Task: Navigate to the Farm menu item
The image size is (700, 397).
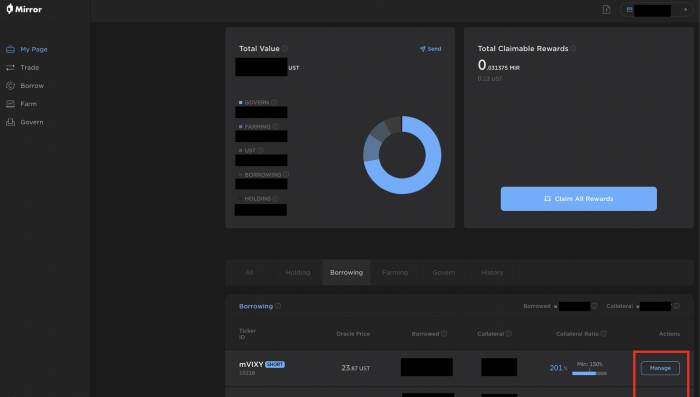Action: coord(29,104)
